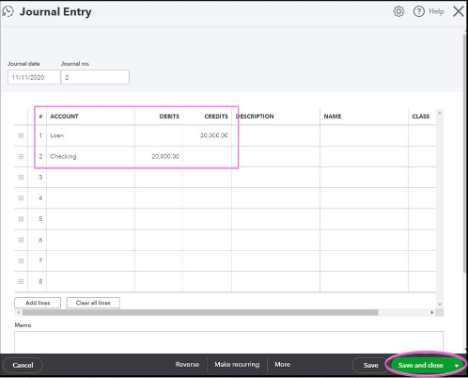The width and height of the screenshot is (468, 378).
Task: Grab the drag handle for line 8
Action: [21, 282]
